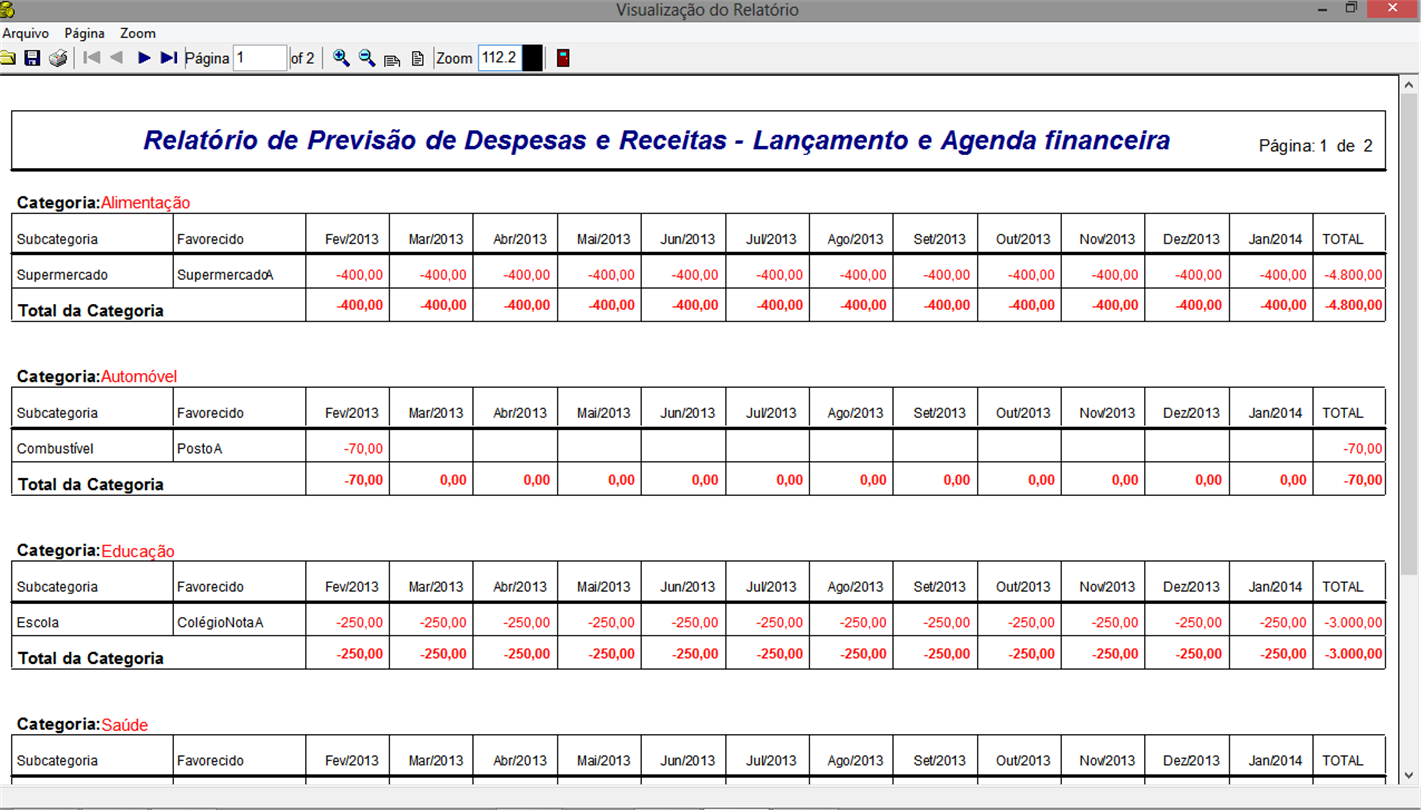This screenshot has width=1421, height=810.
Task: Restore the window using the title bar button
Action: pos(1351,8)
